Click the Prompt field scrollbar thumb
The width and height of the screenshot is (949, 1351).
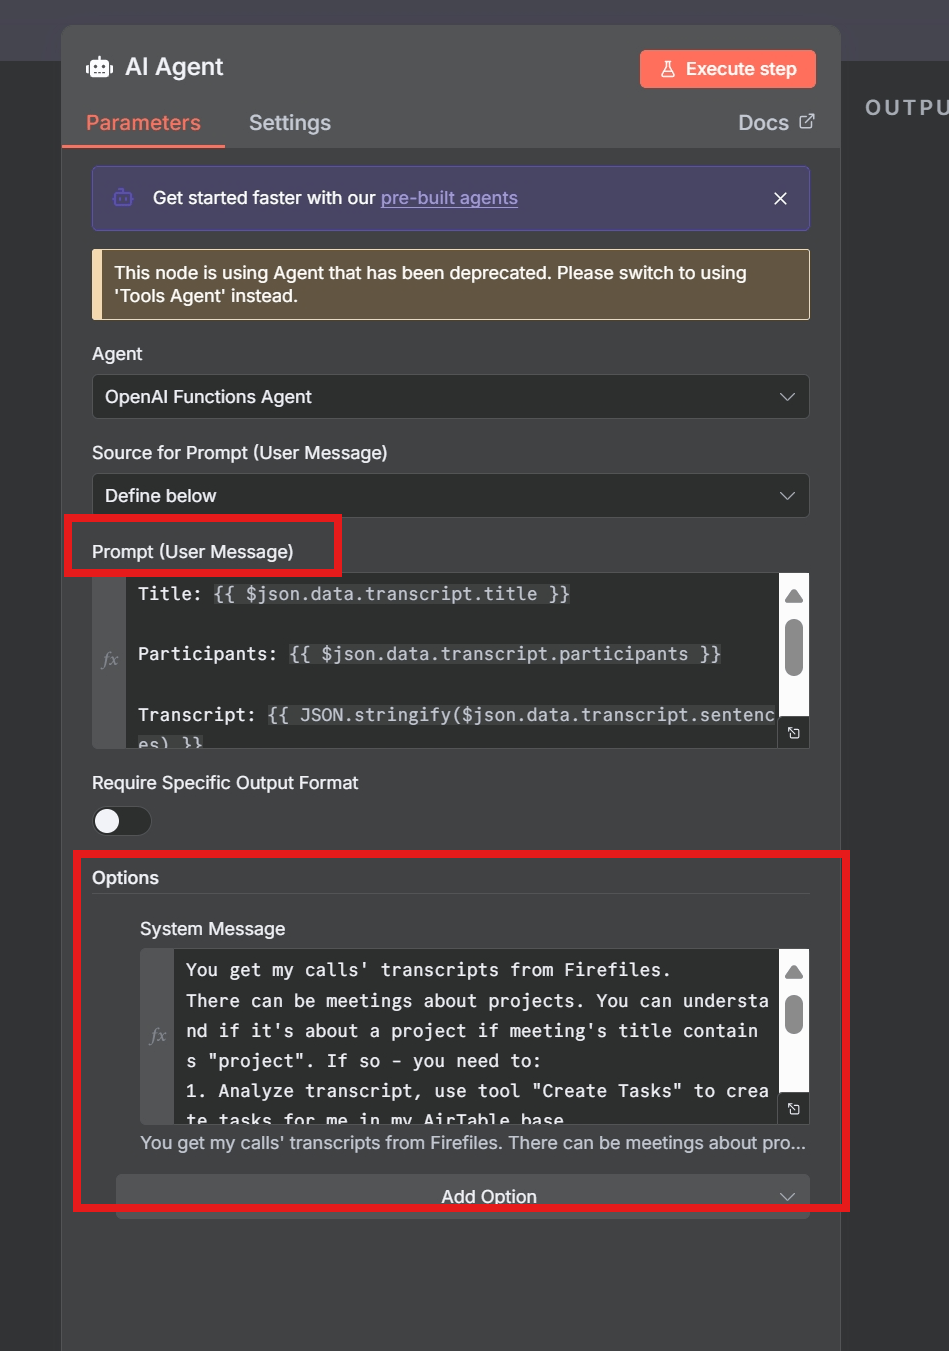(x=794, y=647)
